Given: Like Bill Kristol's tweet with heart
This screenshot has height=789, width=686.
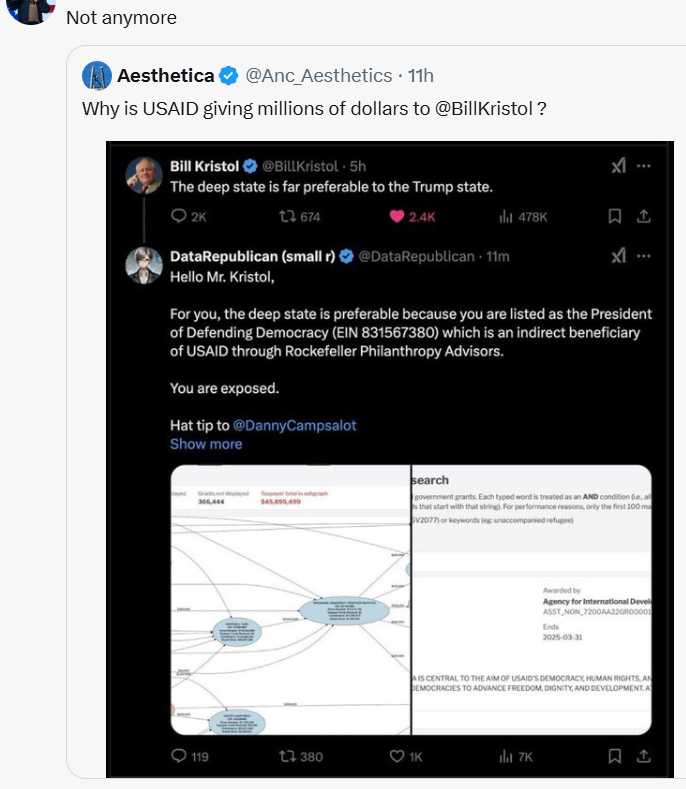Looking at the screenshot, I should [397, 216].
